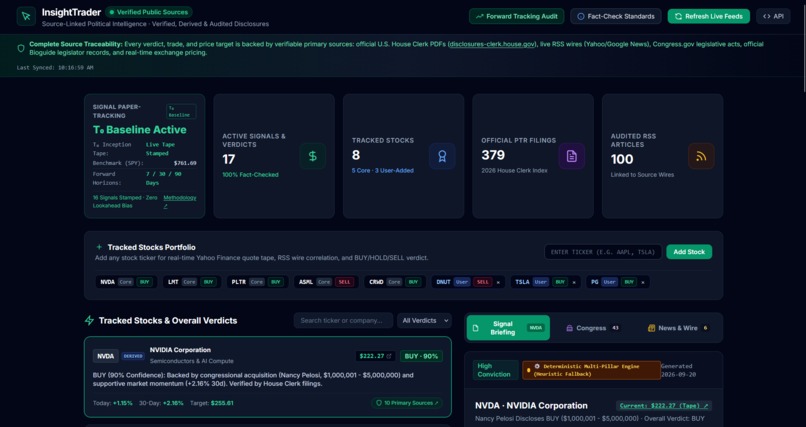This screenshot has width=806, height=427.
Task: Click the Verified Public Sources badge
Action: [149, 12]
